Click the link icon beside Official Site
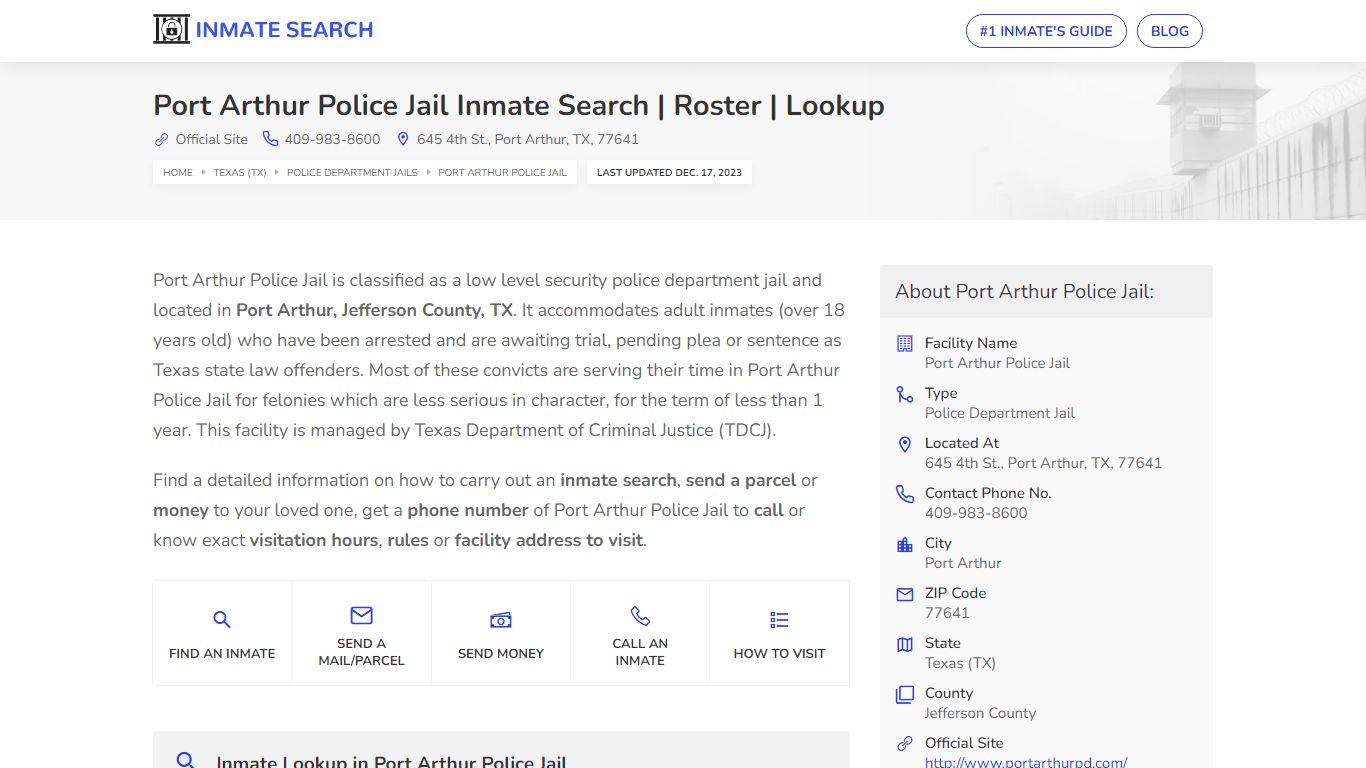The height and width of the screenshot is (768, 1366). 161,139
